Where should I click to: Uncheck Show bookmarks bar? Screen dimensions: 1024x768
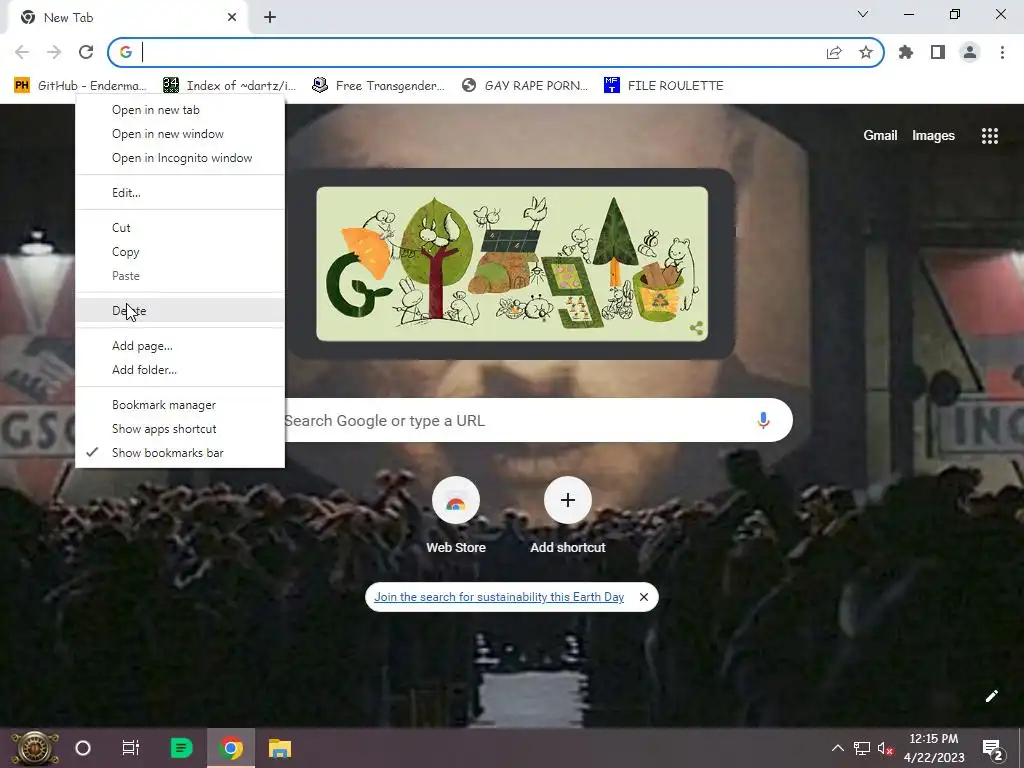[x=180, y=453]
